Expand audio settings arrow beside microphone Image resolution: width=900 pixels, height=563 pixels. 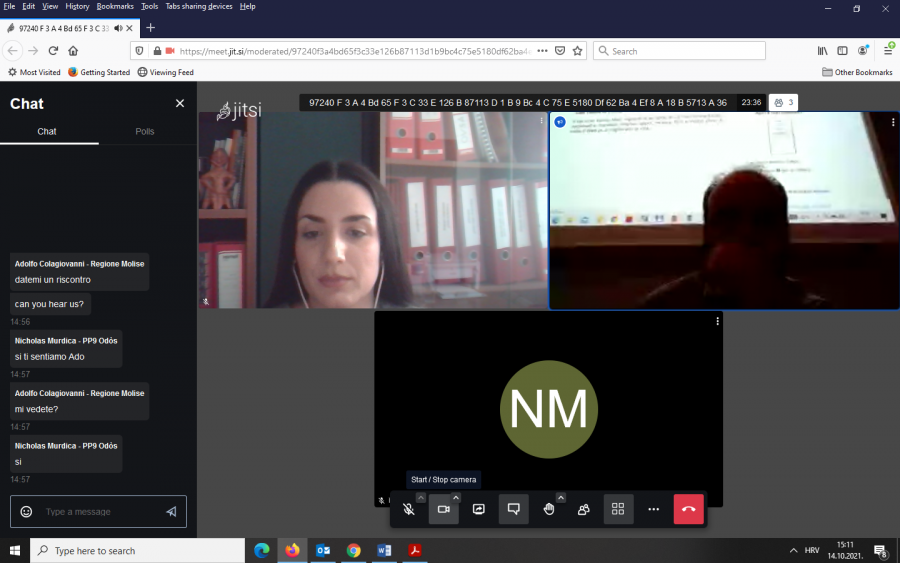click(421, 498)
